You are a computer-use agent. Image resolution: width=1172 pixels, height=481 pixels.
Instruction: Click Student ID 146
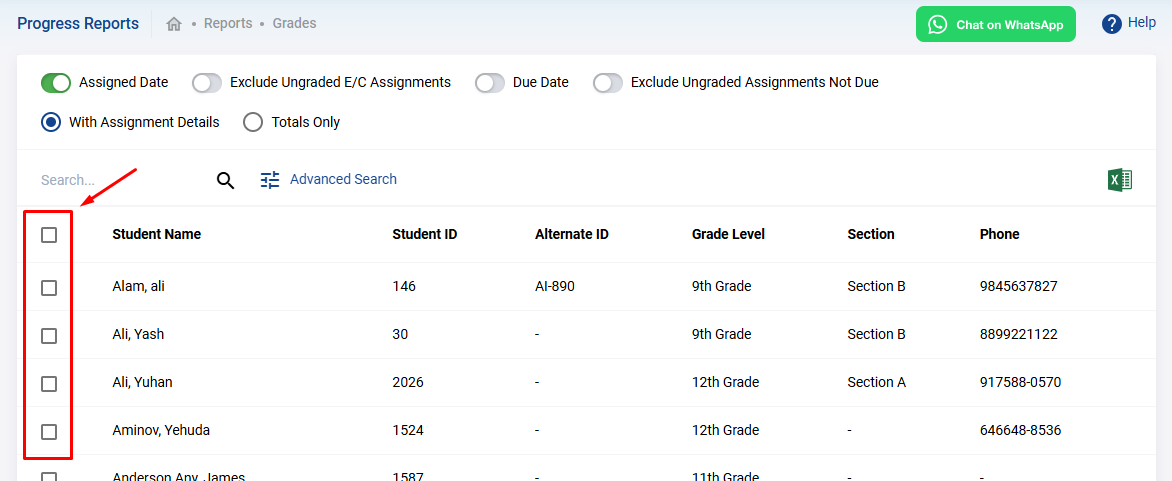pos(404,286)
